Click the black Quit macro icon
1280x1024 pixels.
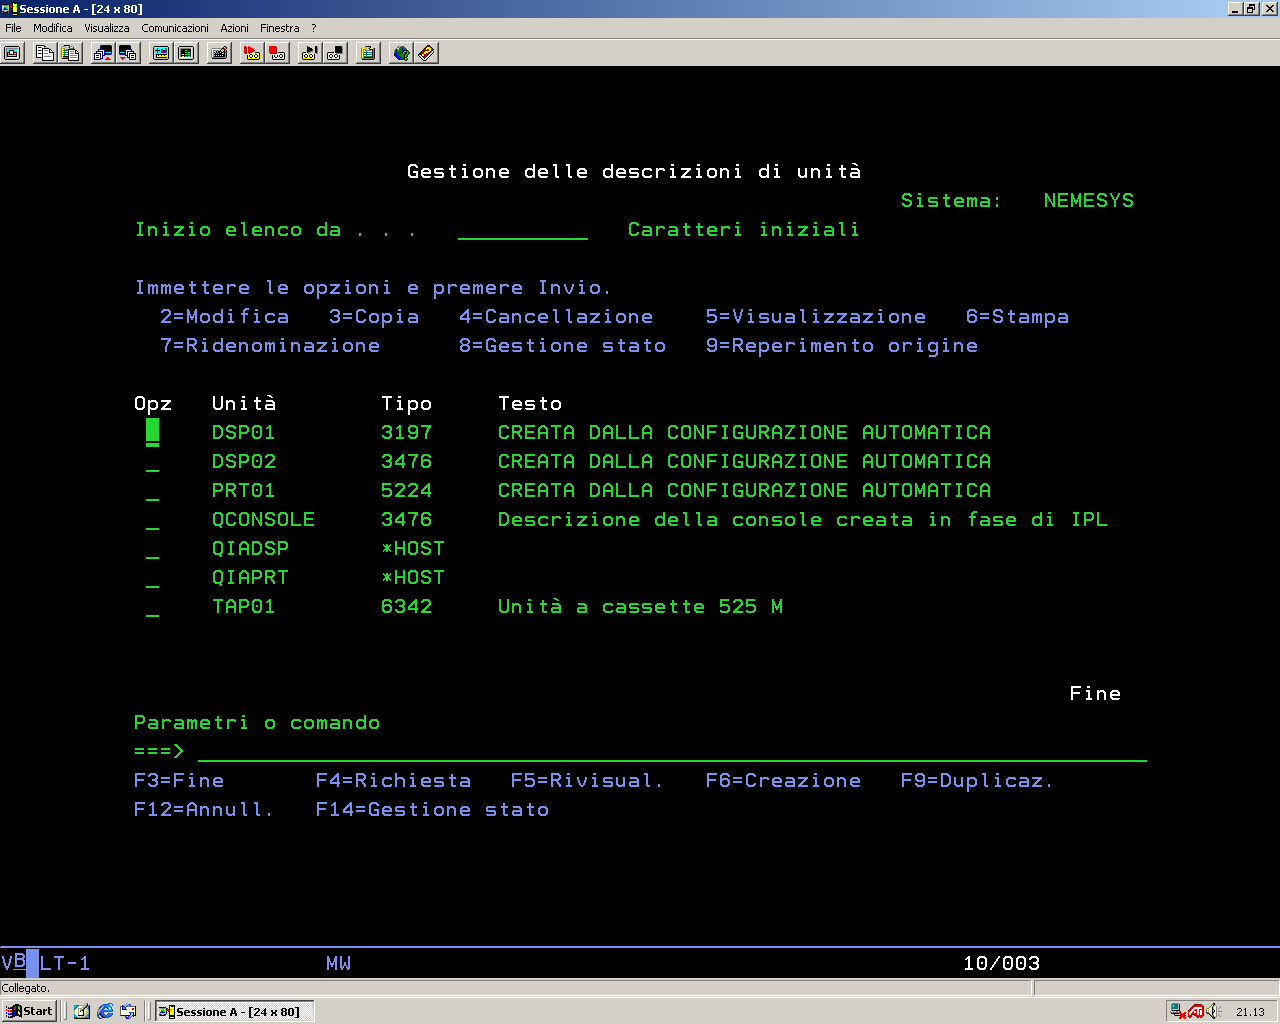pyautogui.click(x=336, y=53)
